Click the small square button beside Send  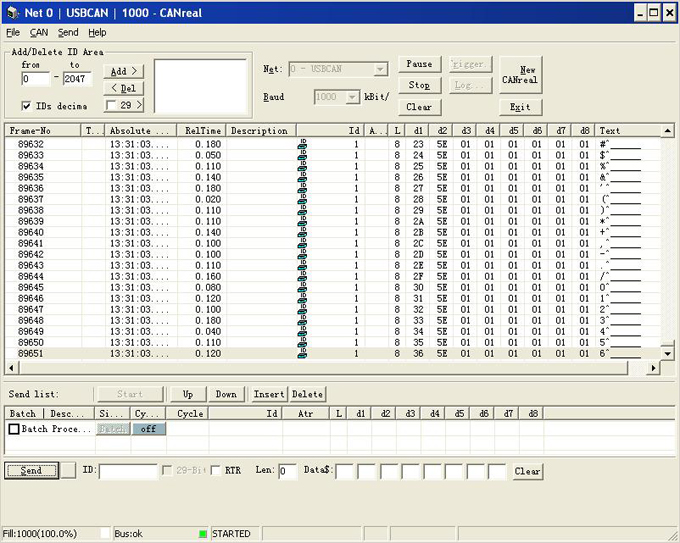point(68,471)
